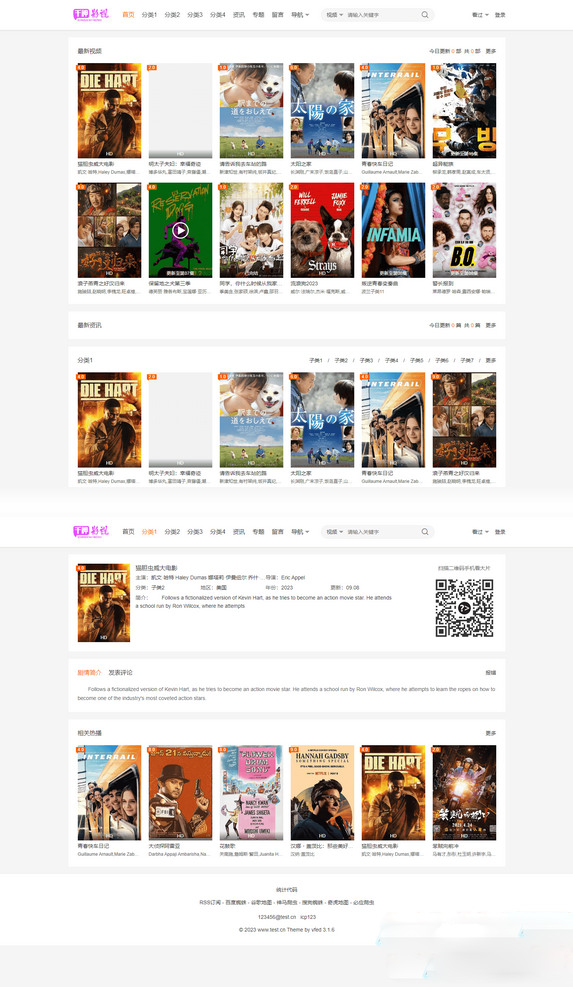Click the search magnifier in the upper homepage header
The height and width of the screenshot is (987, 573).
(x=425, y=14)
